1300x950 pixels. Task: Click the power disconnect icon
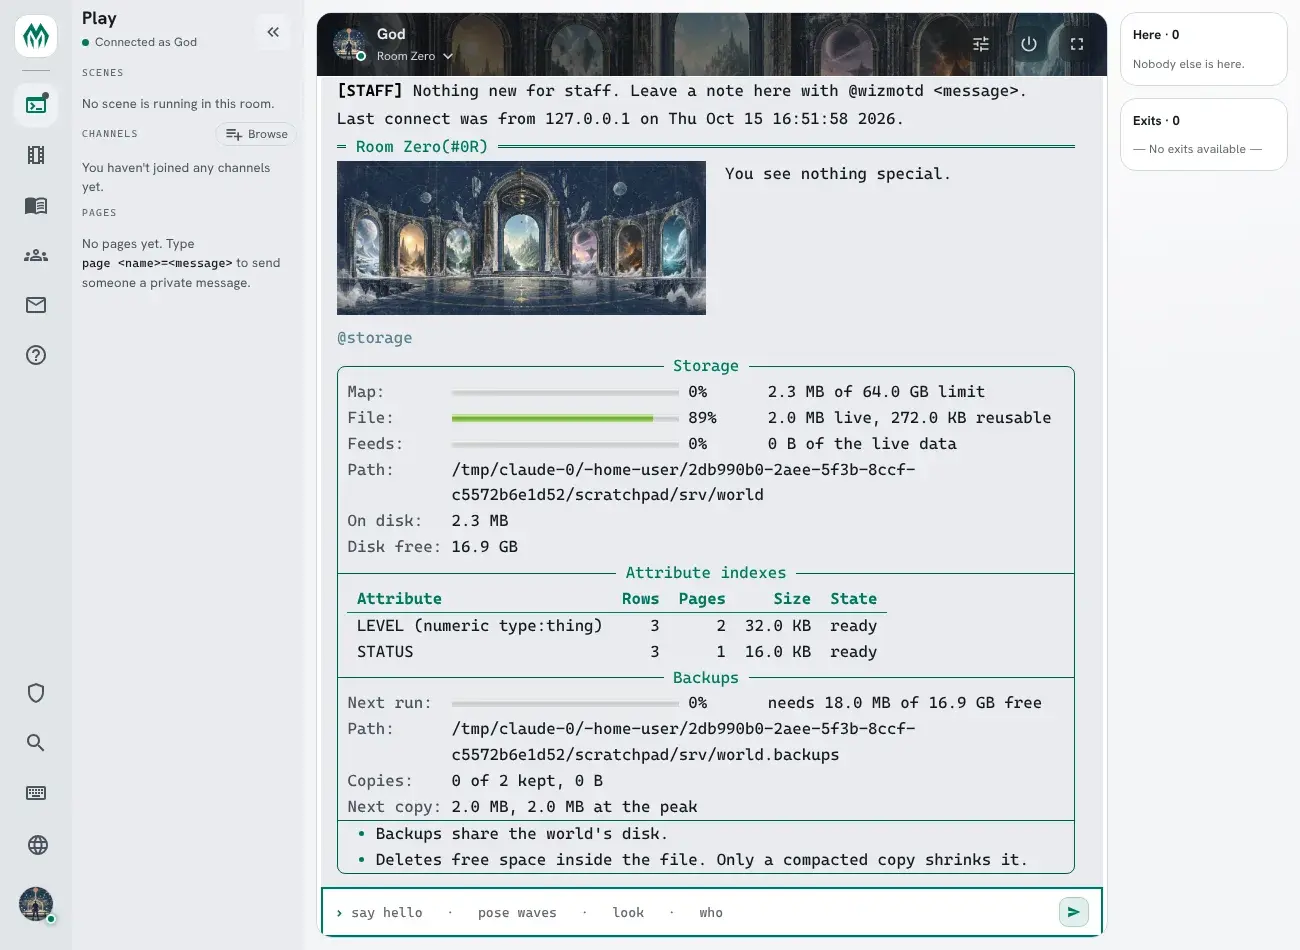[1029, 44]
